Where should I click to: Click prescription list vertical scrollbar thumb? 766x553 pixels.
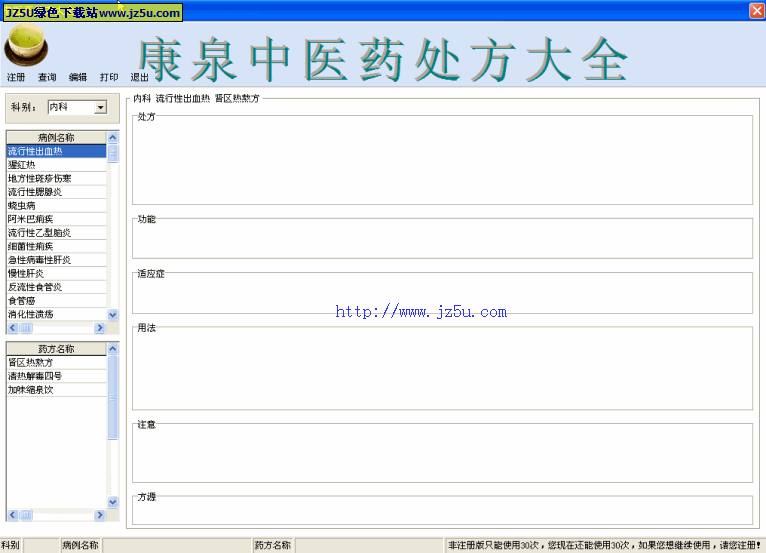(113, 398)
